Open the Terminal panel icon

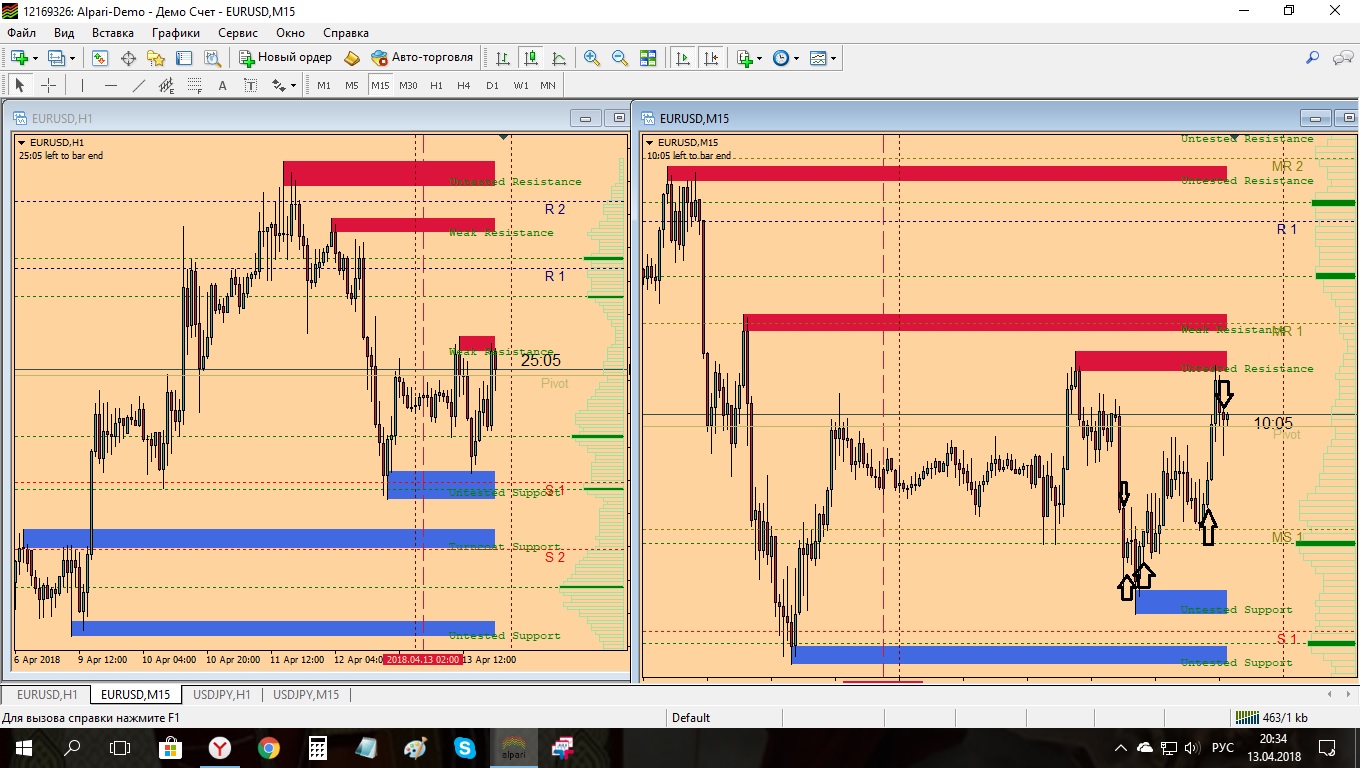[184, 58]
